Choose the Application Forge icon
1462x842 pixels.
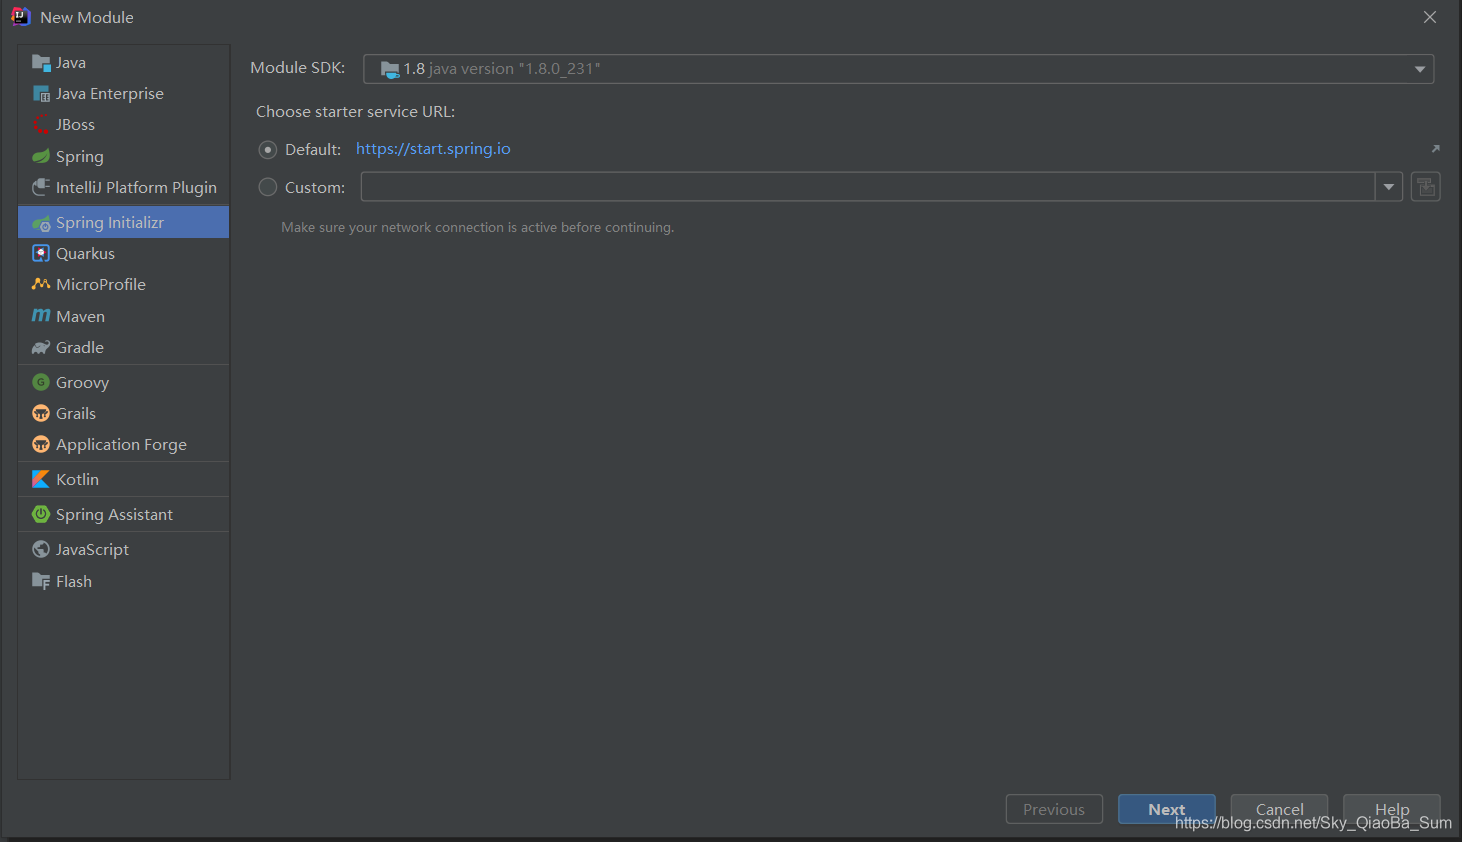point(41,445)
